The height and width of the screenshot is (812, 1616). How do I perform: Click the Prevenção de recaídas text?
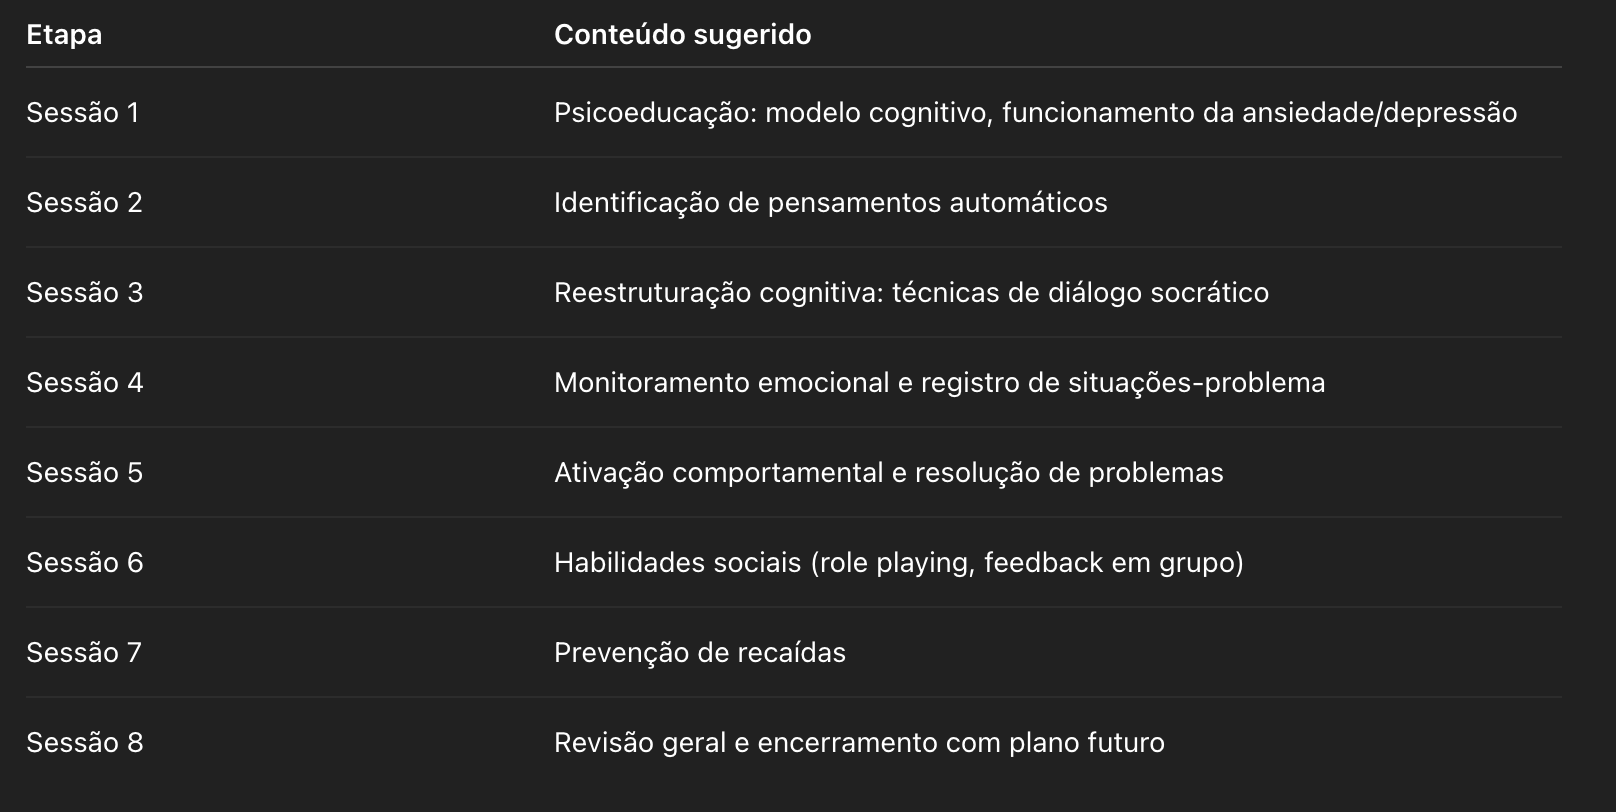[700, 653]
